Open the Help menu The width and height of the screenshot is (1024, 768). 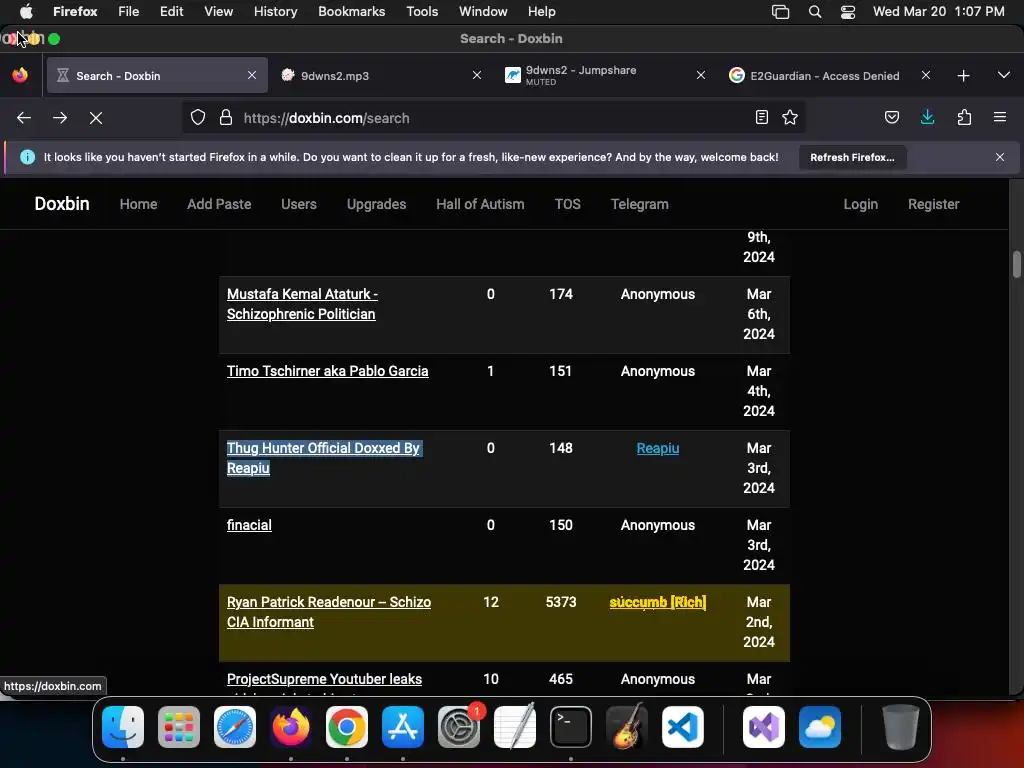[x=541, y=12]
